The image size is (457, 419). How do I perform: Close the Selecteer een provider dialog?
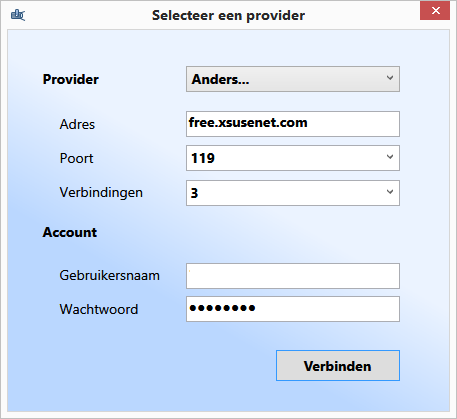(435, 11)
